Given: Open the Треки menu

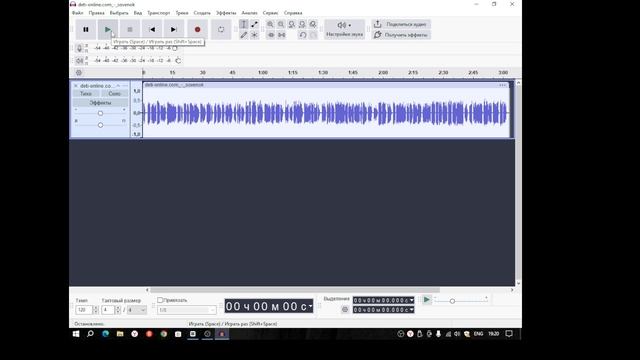Looking at the screenshot, I should pyautogui.click(x=182, y=13).
